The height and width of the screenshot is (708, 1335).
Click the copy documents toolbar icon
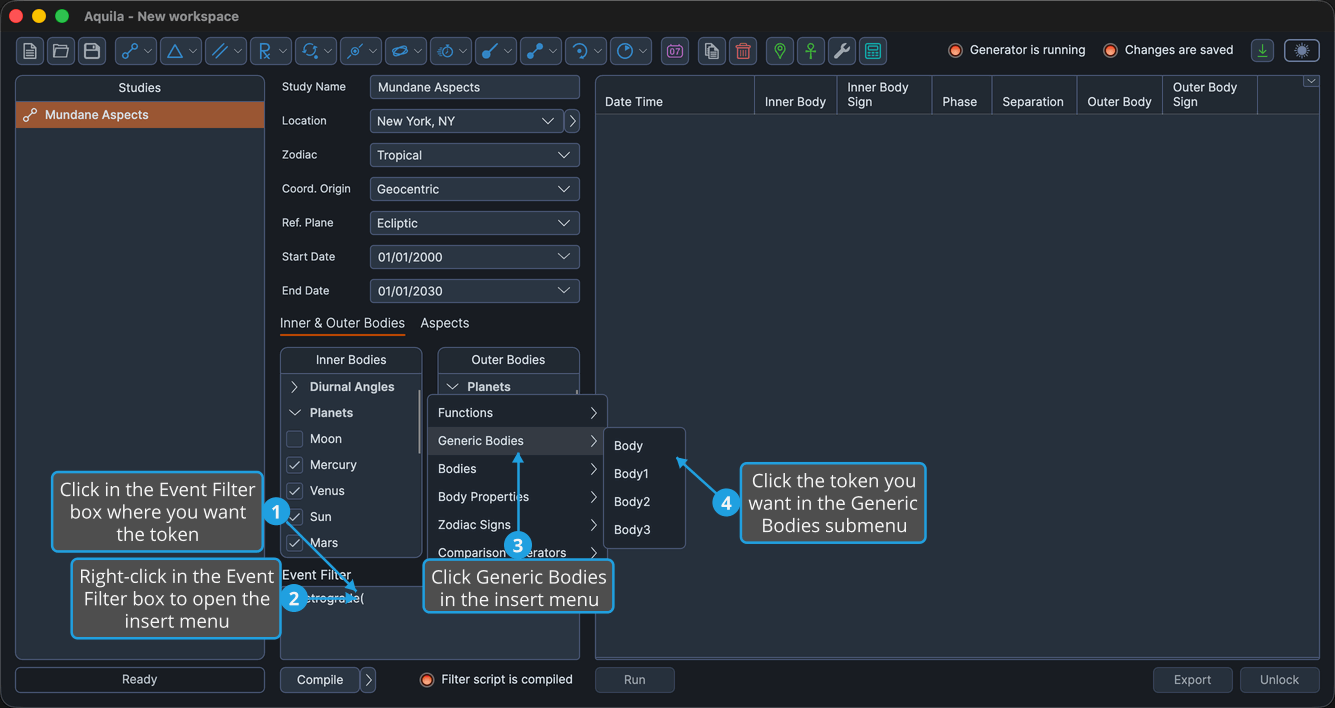coord(711,51)
